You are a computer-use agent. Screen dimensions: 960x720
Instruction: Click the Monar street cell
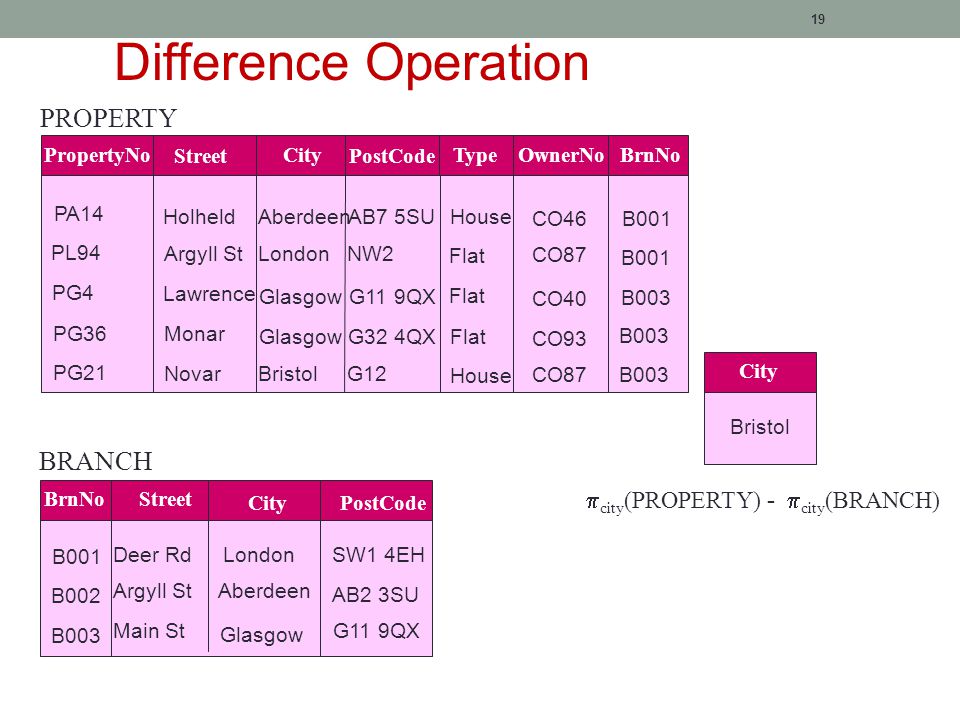[195, 334]
